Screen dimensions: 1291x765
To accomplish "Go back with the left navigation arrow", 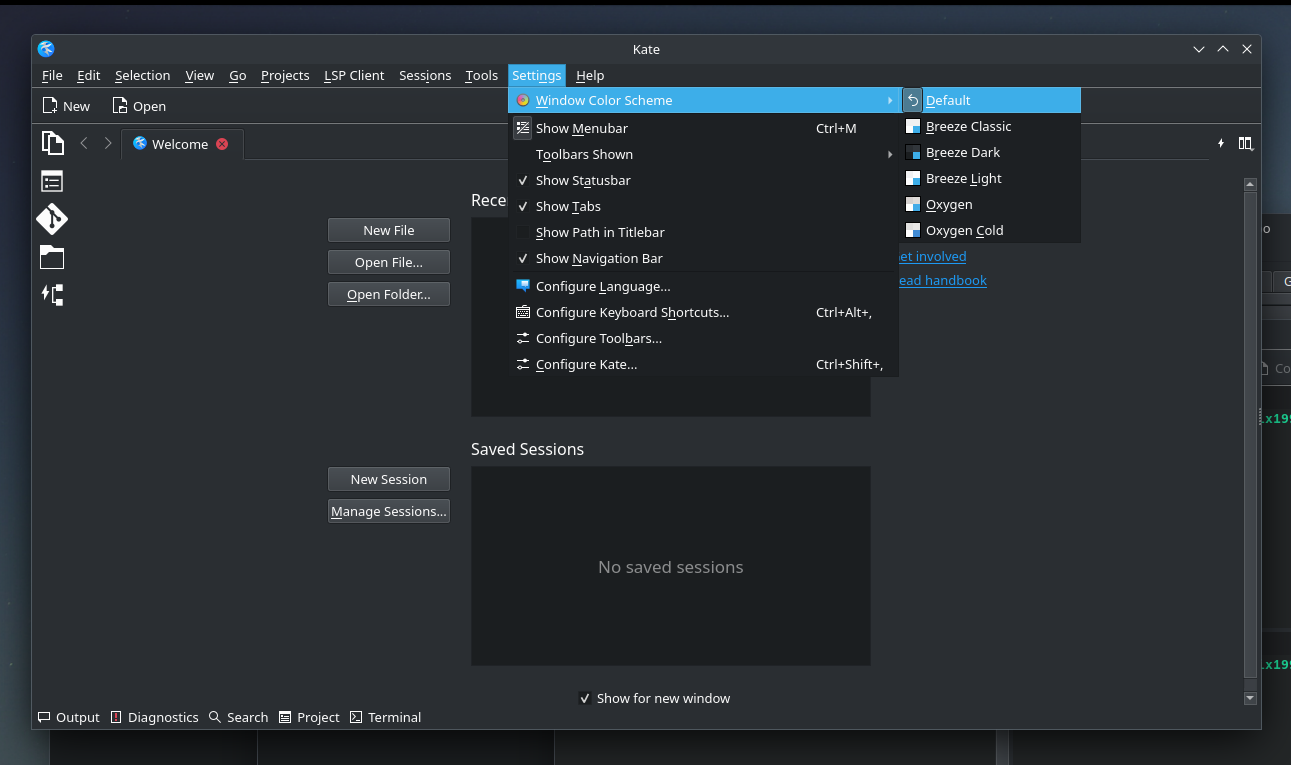I will click(x=84, y=144).
